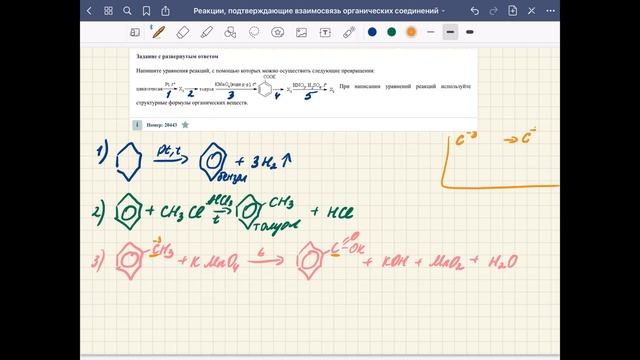Open the share/export icon
The height and width of the screenshot is (360, 640).
coord(165,11)
